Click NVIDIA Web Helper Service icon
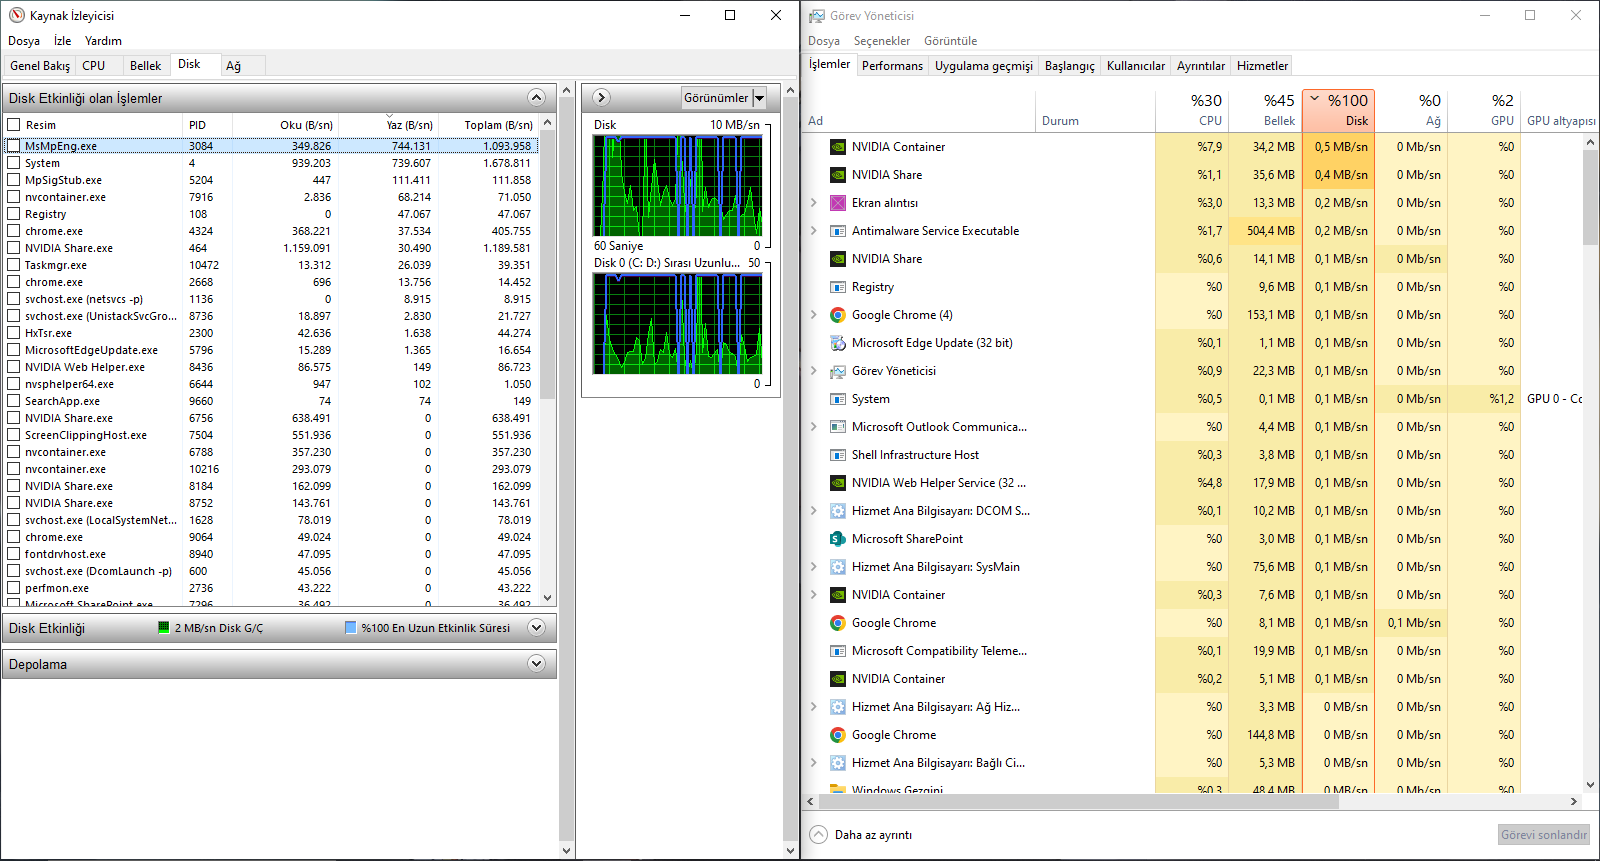Screen dimensions: 1600x861 pyautogui.click(x=838, y=483)
